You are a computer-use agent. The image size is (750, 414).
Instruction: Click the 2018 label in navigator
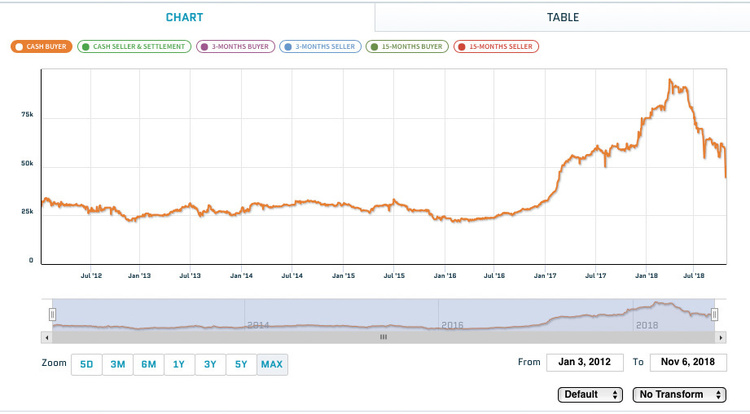tap(647, 325)
